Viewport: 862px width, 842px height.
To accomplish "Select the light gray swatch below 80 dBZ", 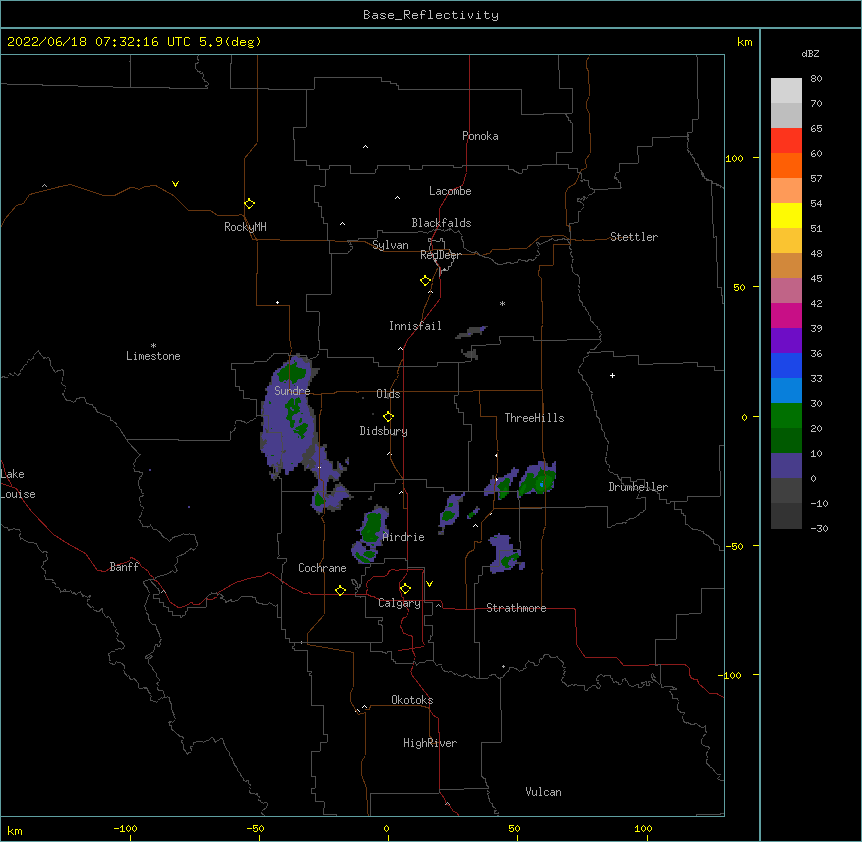I will [786, 91].
